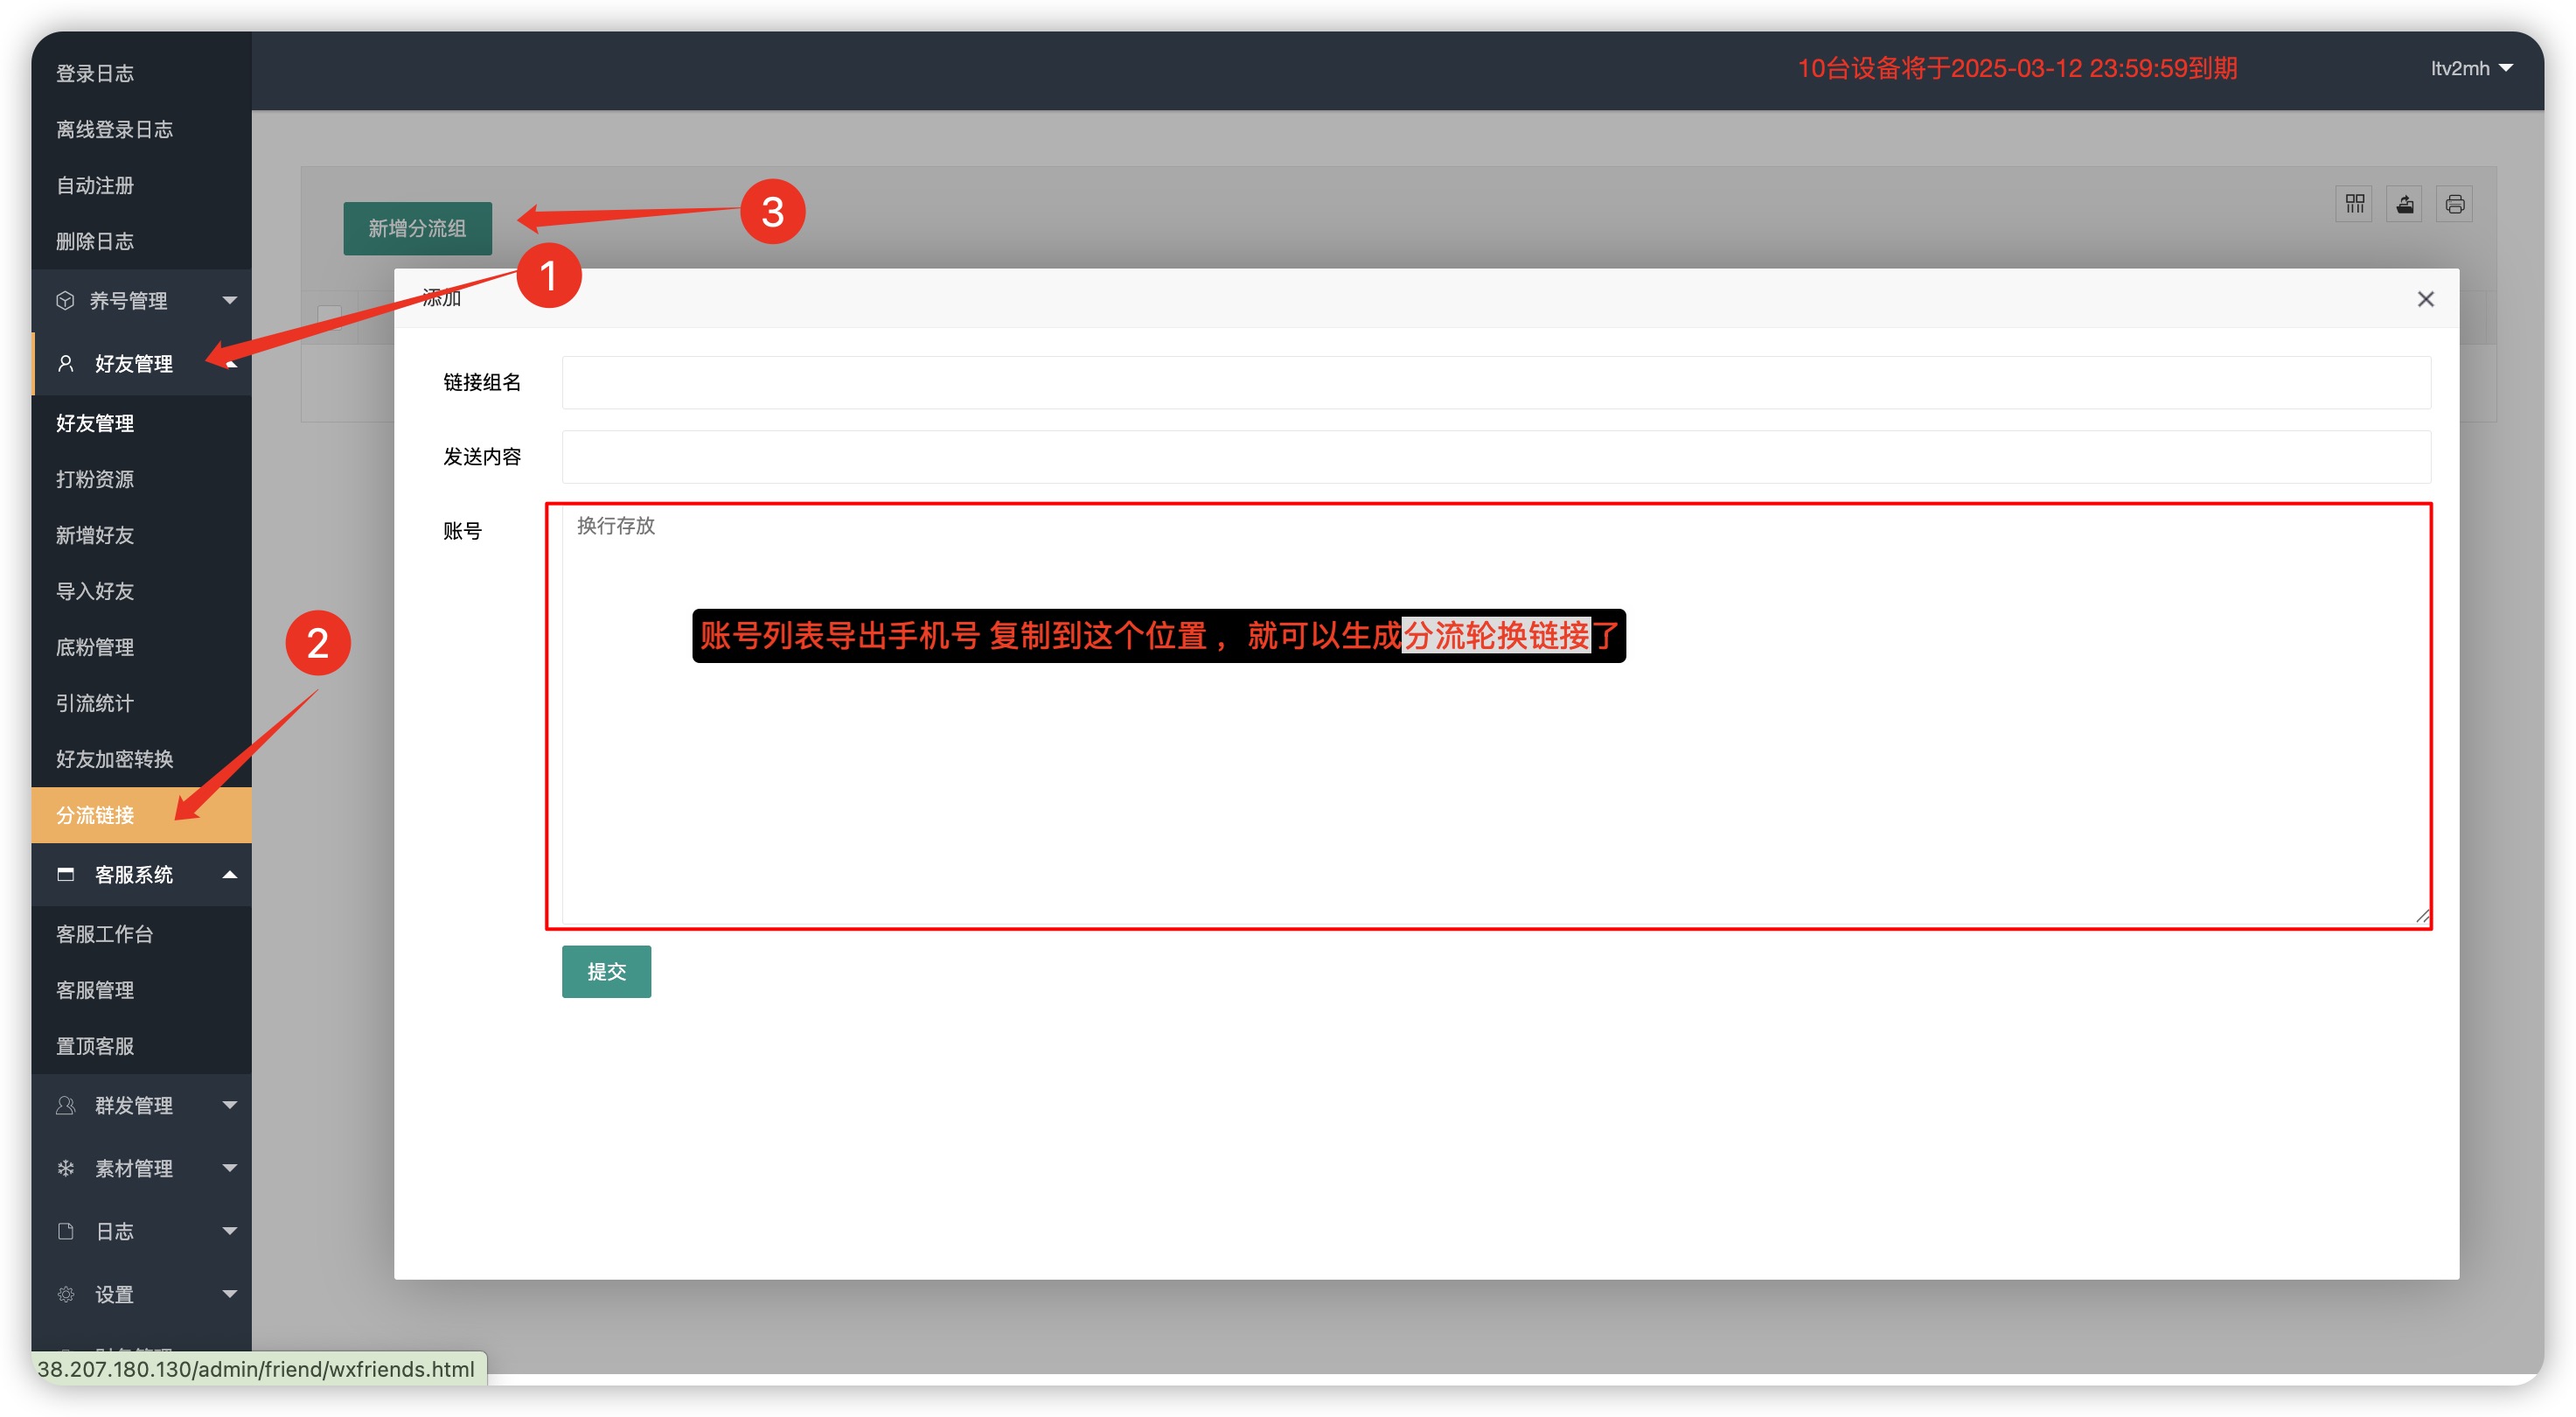
Task: Open the ltv2mh user dropdown
Action: (x=2471, y=68)
